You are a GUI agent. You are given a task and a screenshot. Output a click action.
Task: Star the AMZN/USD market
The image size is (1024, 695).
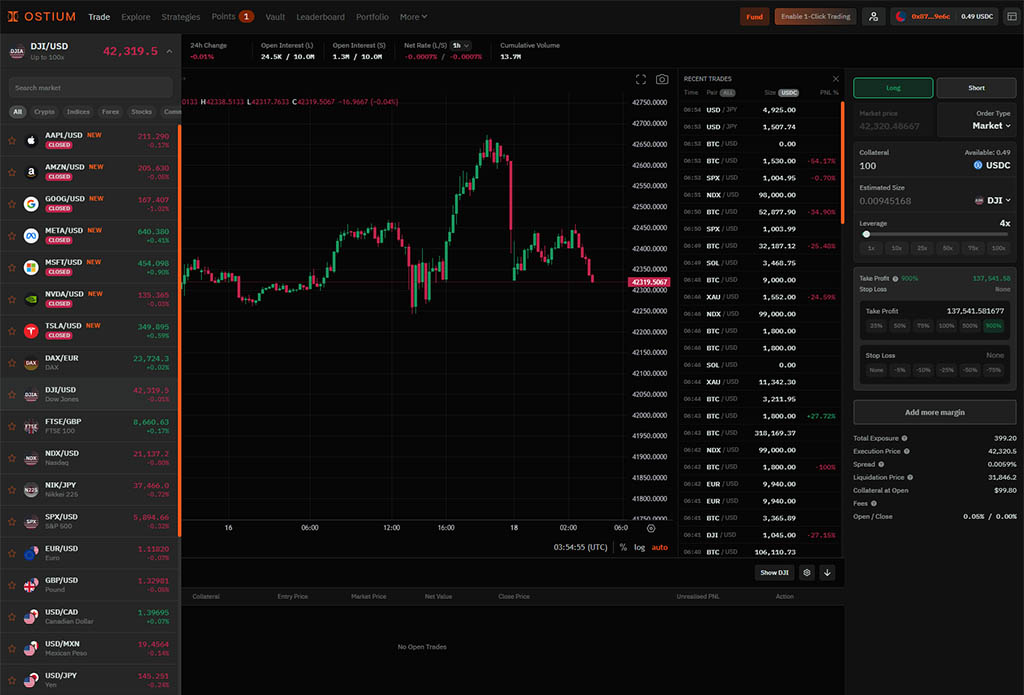tap(12, 172)
